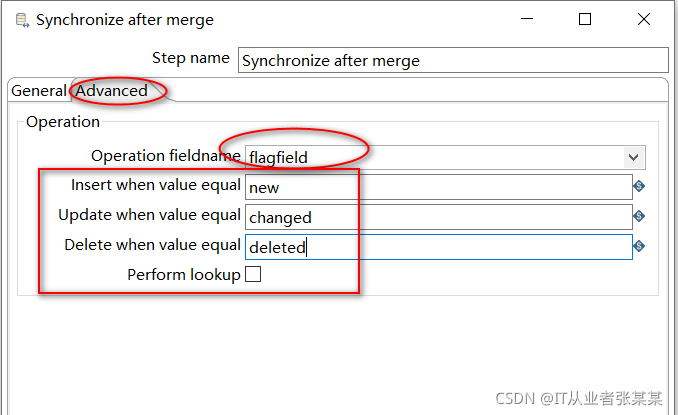Viewport: 678px width, 415px height.
Task: Expand the Operation fieldname dropdown arrow
Action: 633,157
